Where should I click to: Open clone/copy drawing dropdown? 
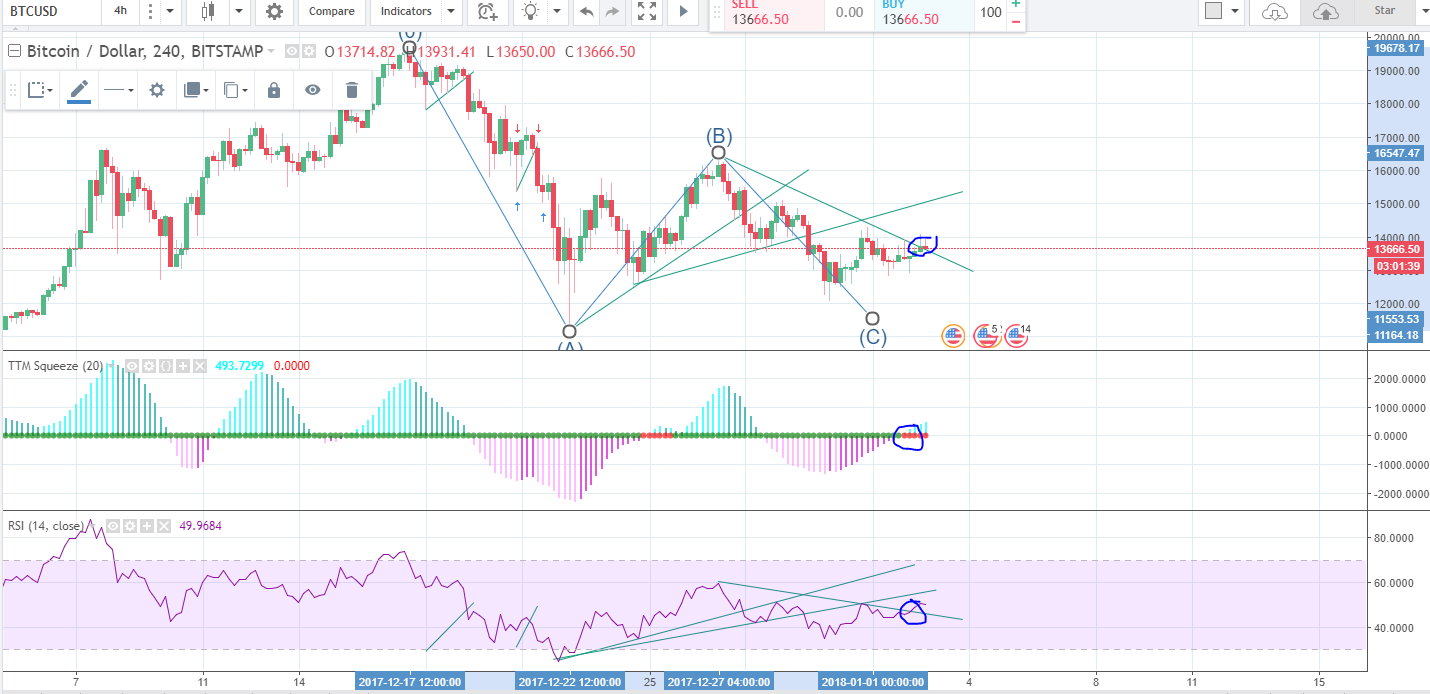point(235,90)
